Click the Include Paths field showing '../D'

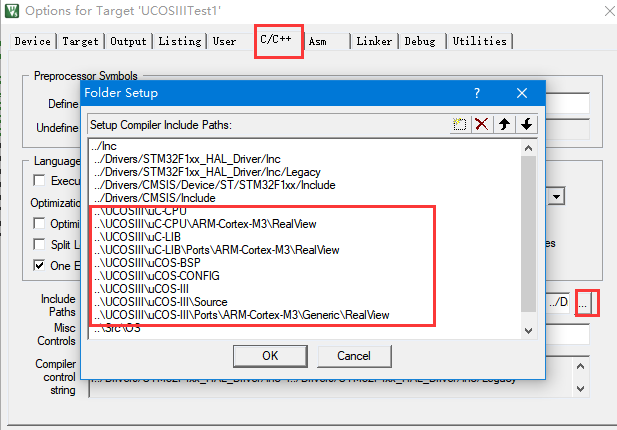(558, 302)
